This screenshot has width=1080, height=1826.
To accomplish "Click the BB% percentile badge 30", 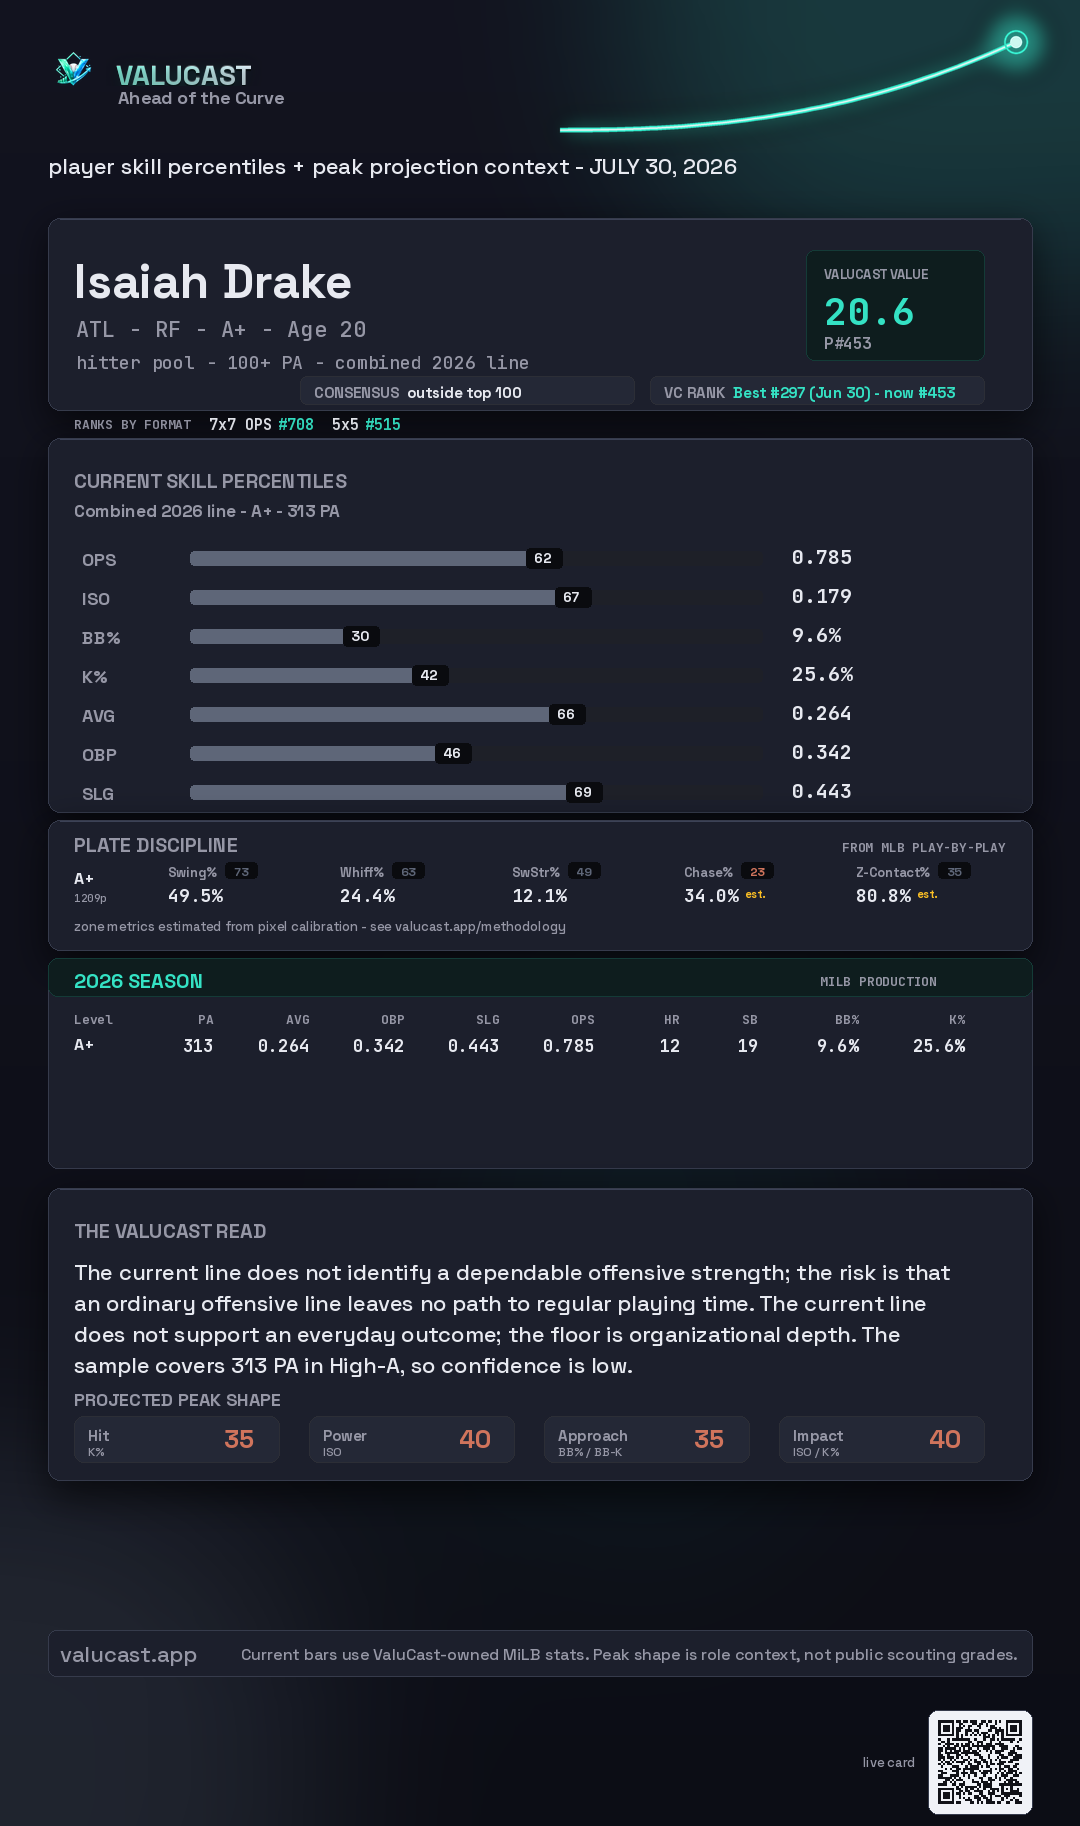I will click(361, 636).
